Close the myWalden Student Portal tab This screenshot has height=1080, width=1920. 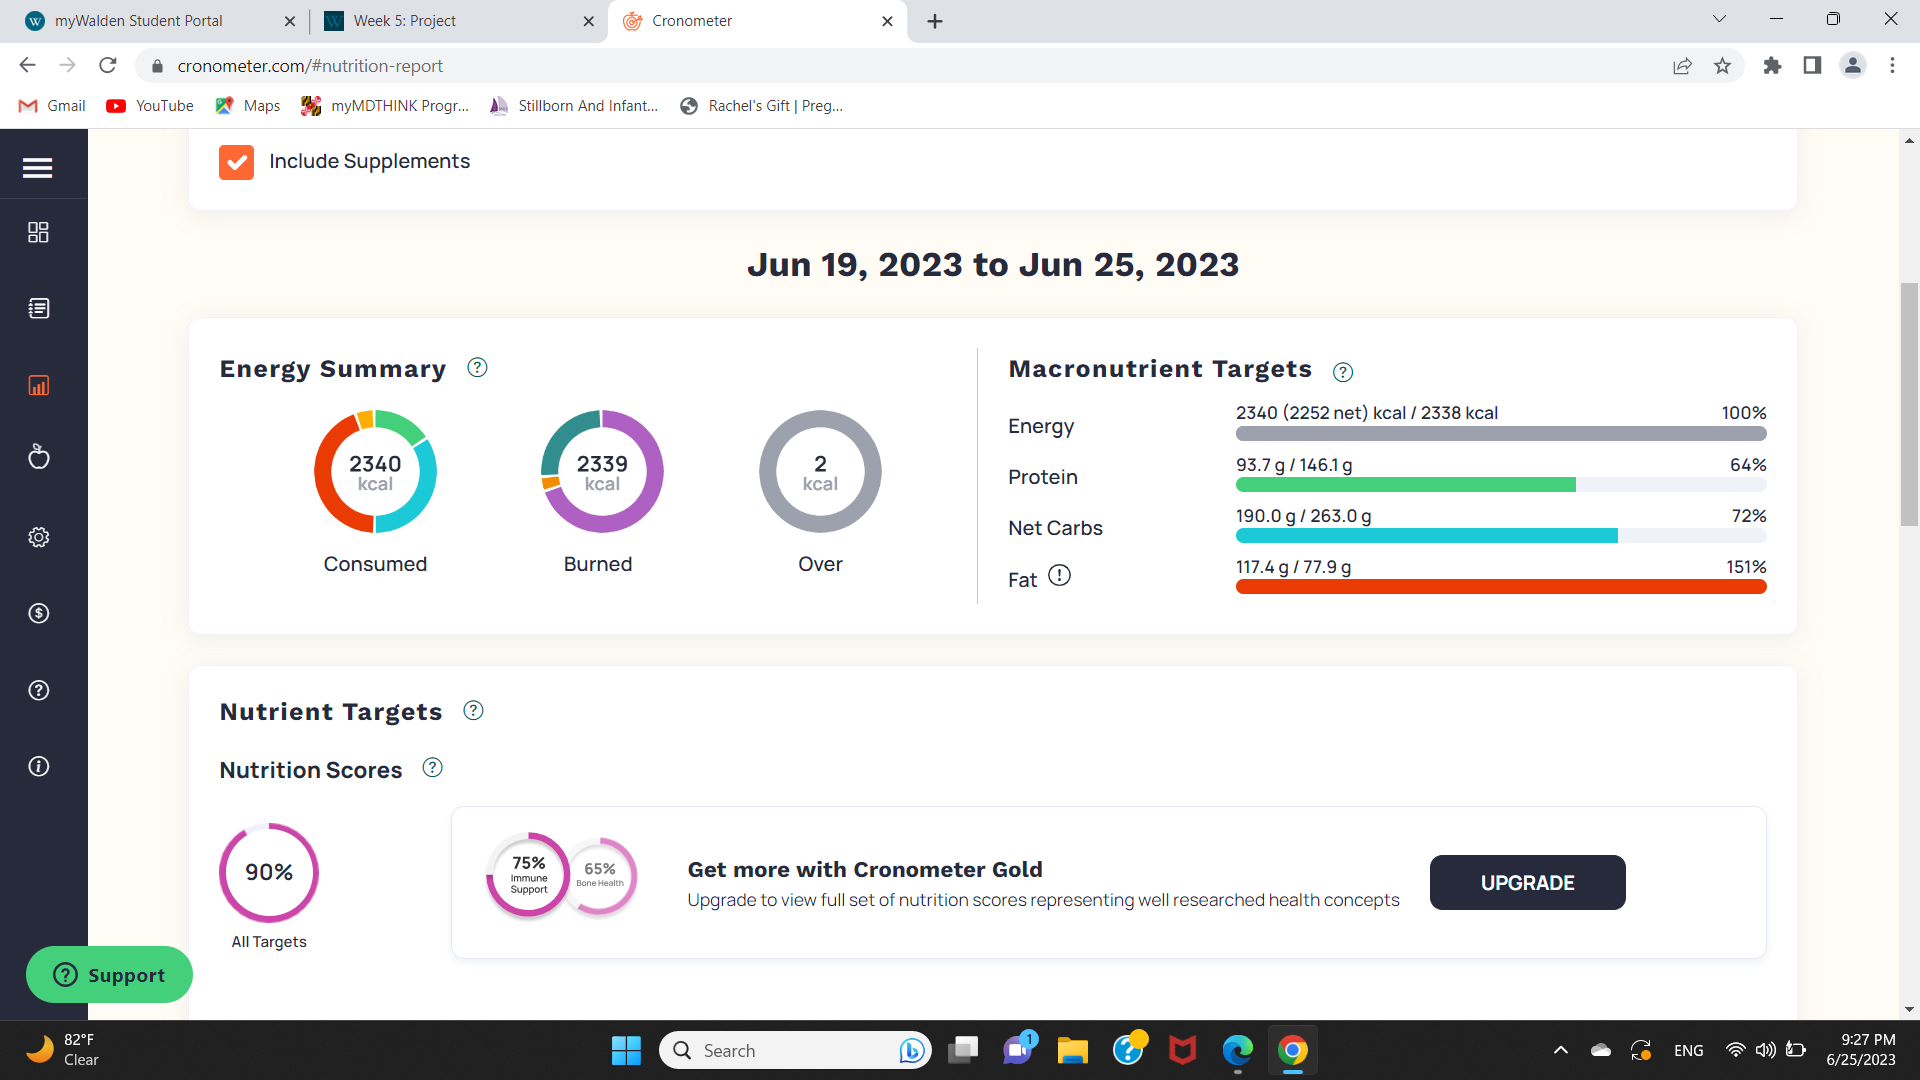click(290, 21)
